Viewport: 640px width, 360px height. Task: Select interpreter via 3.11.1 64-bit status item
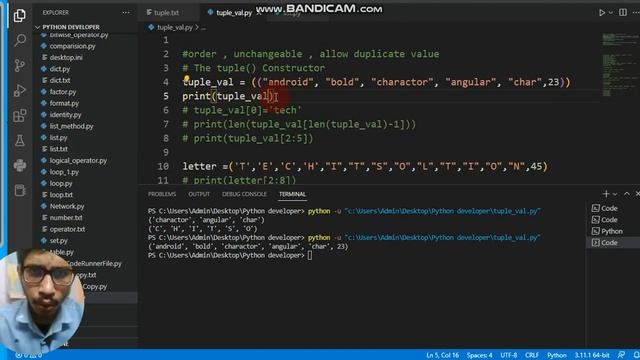(592, 355)
